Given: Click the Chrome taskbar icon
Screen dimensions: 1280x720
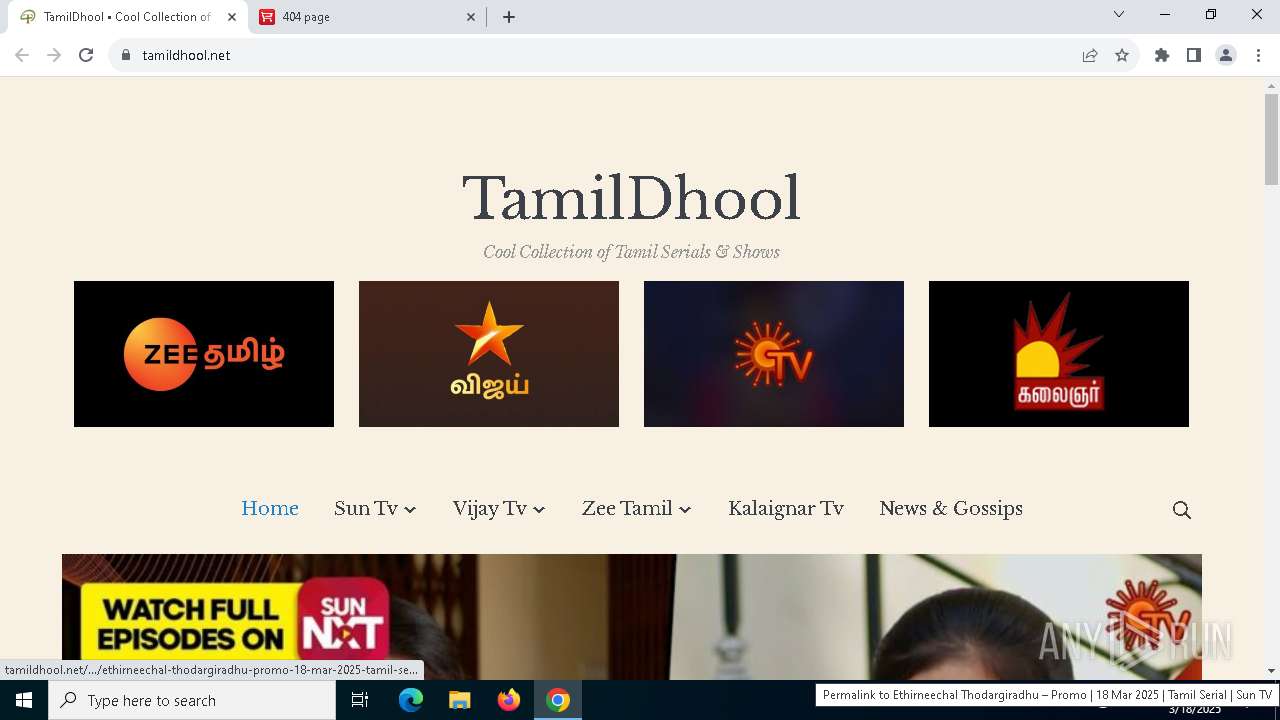Looking at the screenshot, I should [x=558, y=700].
